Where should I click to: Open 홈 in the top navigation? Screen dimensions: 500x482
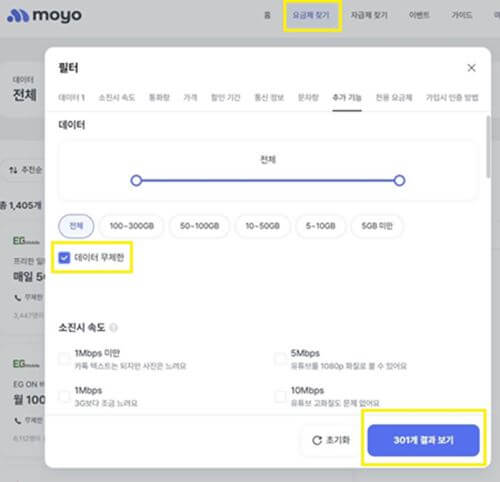pos(267,15)
